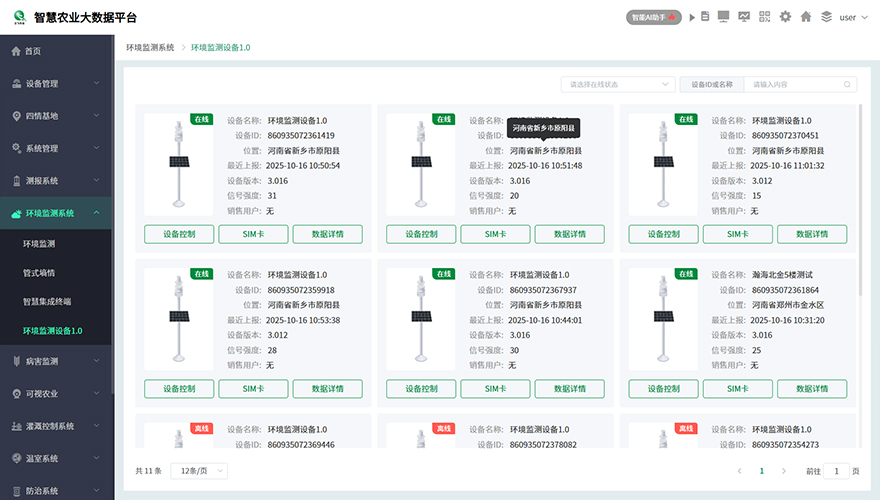This screenshot has height=500, width=880.
Task: Click the layers stack icon in header
Action: [826, 17]
